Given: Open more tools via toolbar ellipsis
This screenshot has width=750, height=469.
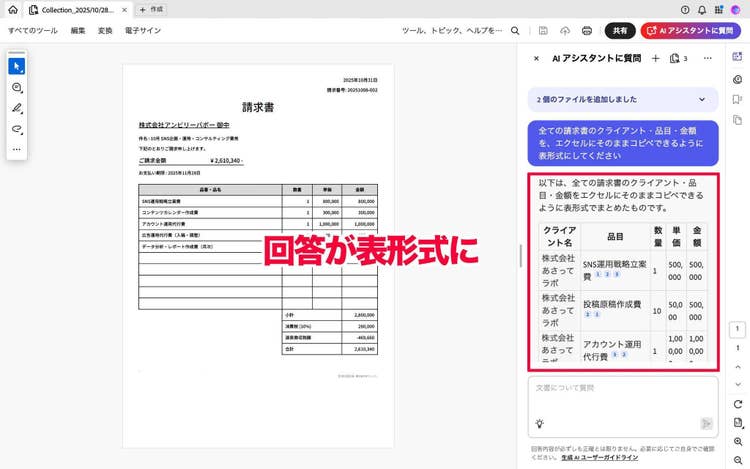Looking at the screenshot, I should point(16,149).
